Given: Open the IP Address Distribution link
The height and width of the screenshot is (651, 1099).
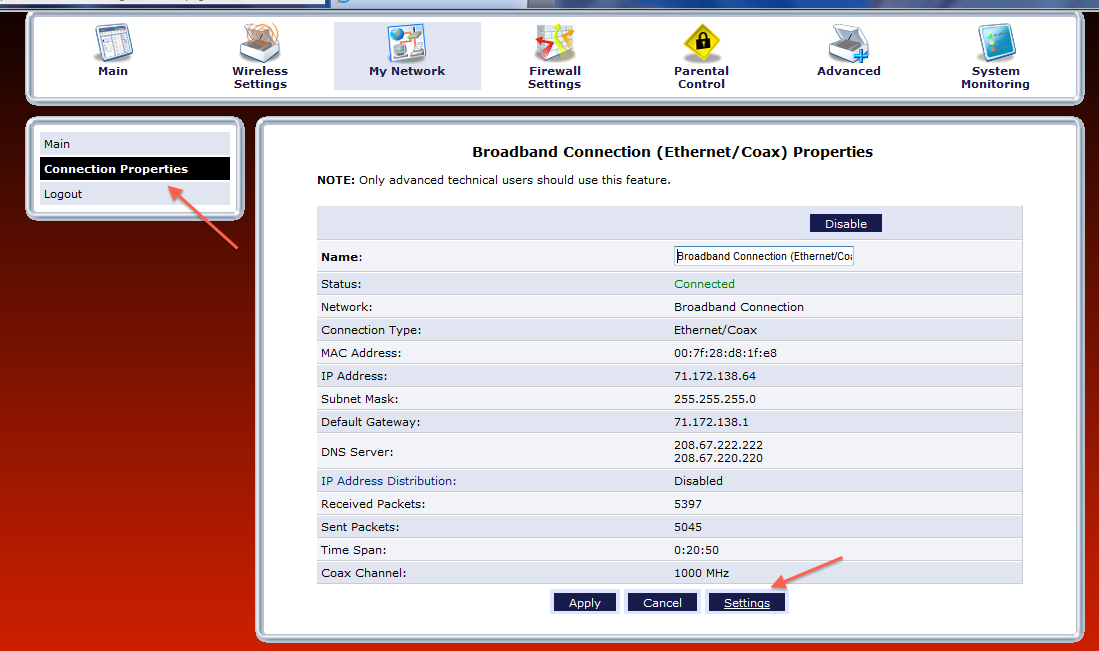Looking at the screenshot, I should click(388, 481).
